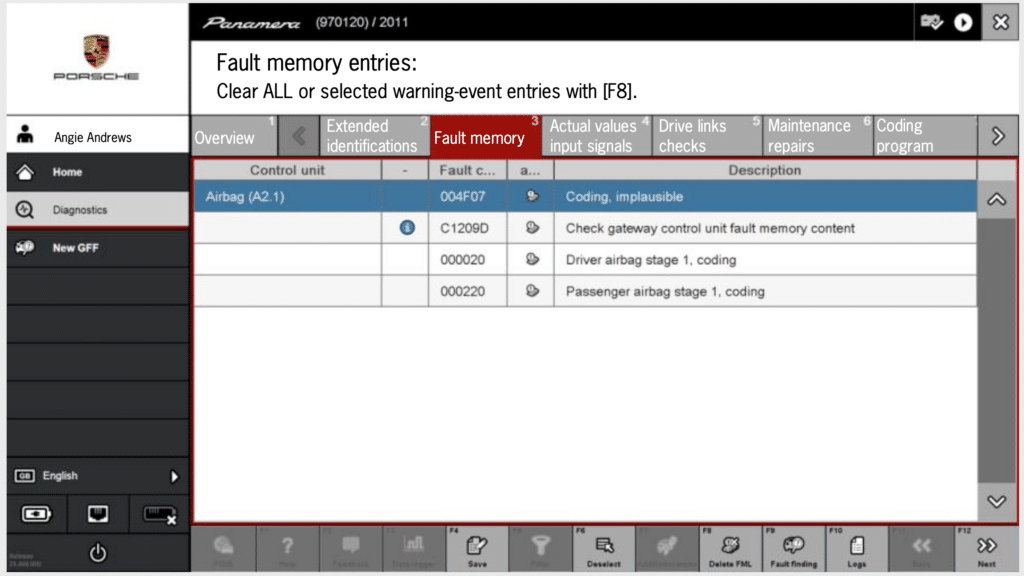Click the greyed Feedback speech icon
The height and width of the screenshot is (576, 1024).
tap(350, 549)
